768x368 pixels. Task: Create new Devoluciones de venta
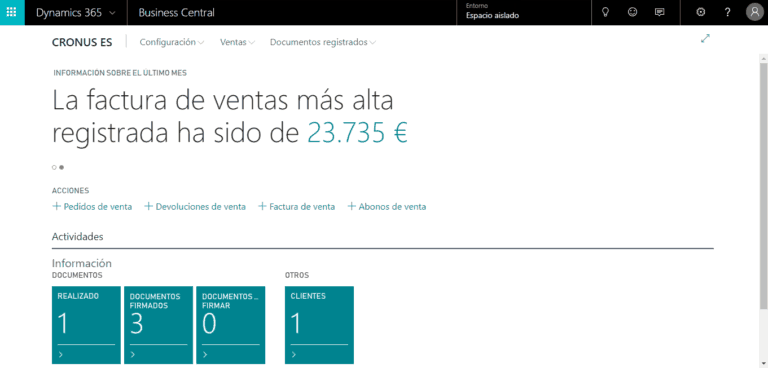pyautogui.click(x=195, y=207)
